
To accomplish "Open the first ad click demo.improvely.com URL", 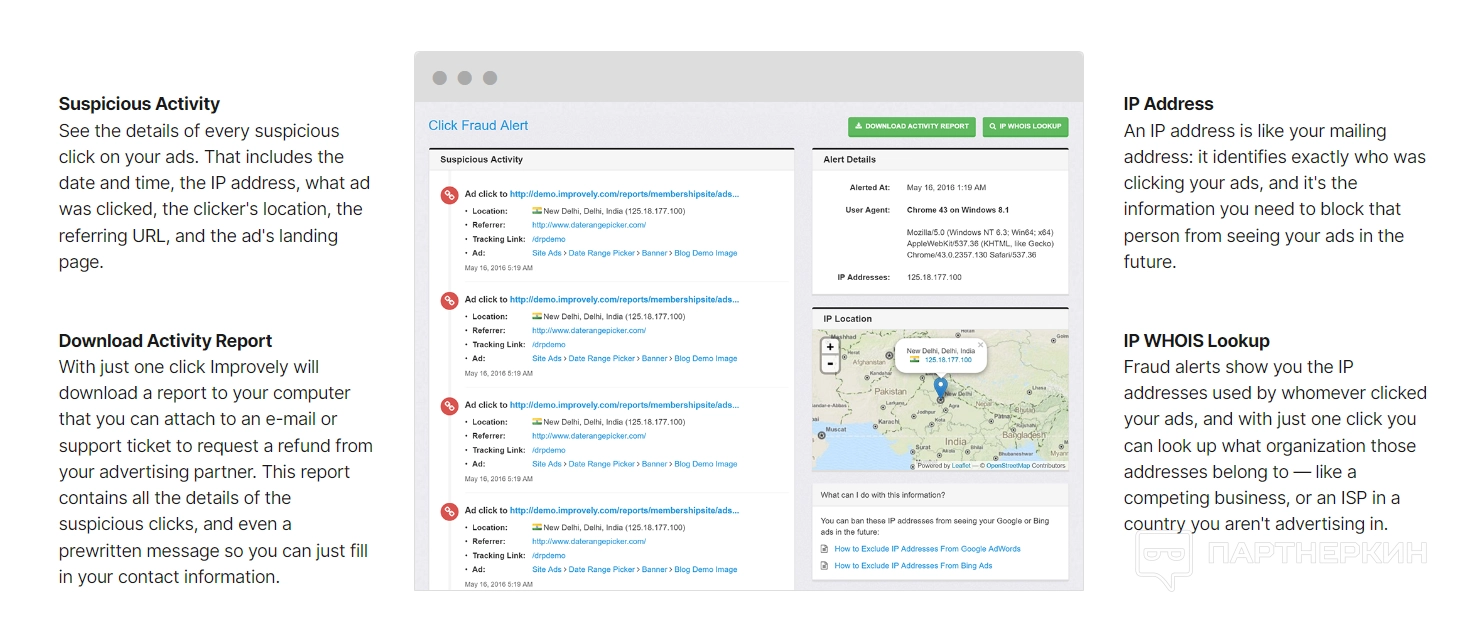I will tap(624, 194).
